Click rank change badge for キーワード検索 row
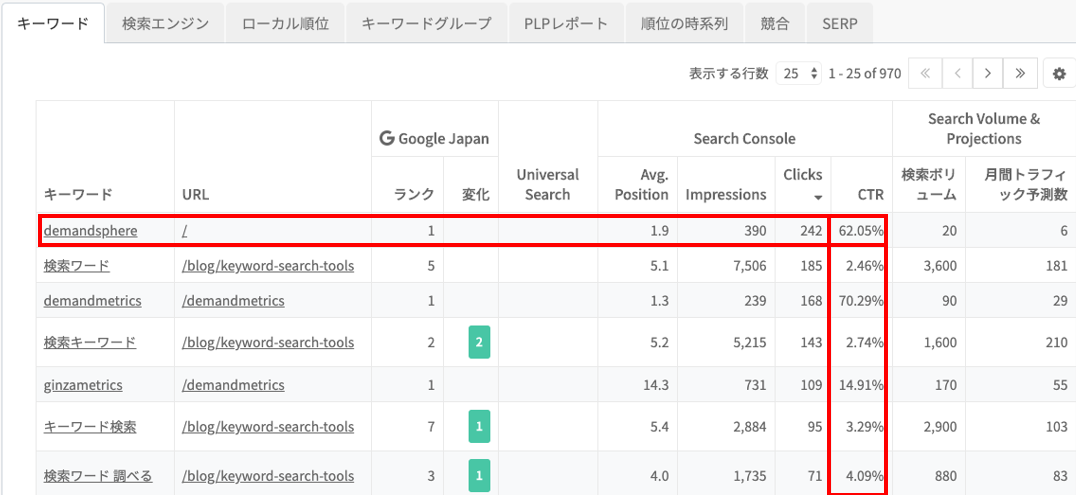Image resolution: width=1076 pixels, height=495 pixels. [x=478, y=427]
